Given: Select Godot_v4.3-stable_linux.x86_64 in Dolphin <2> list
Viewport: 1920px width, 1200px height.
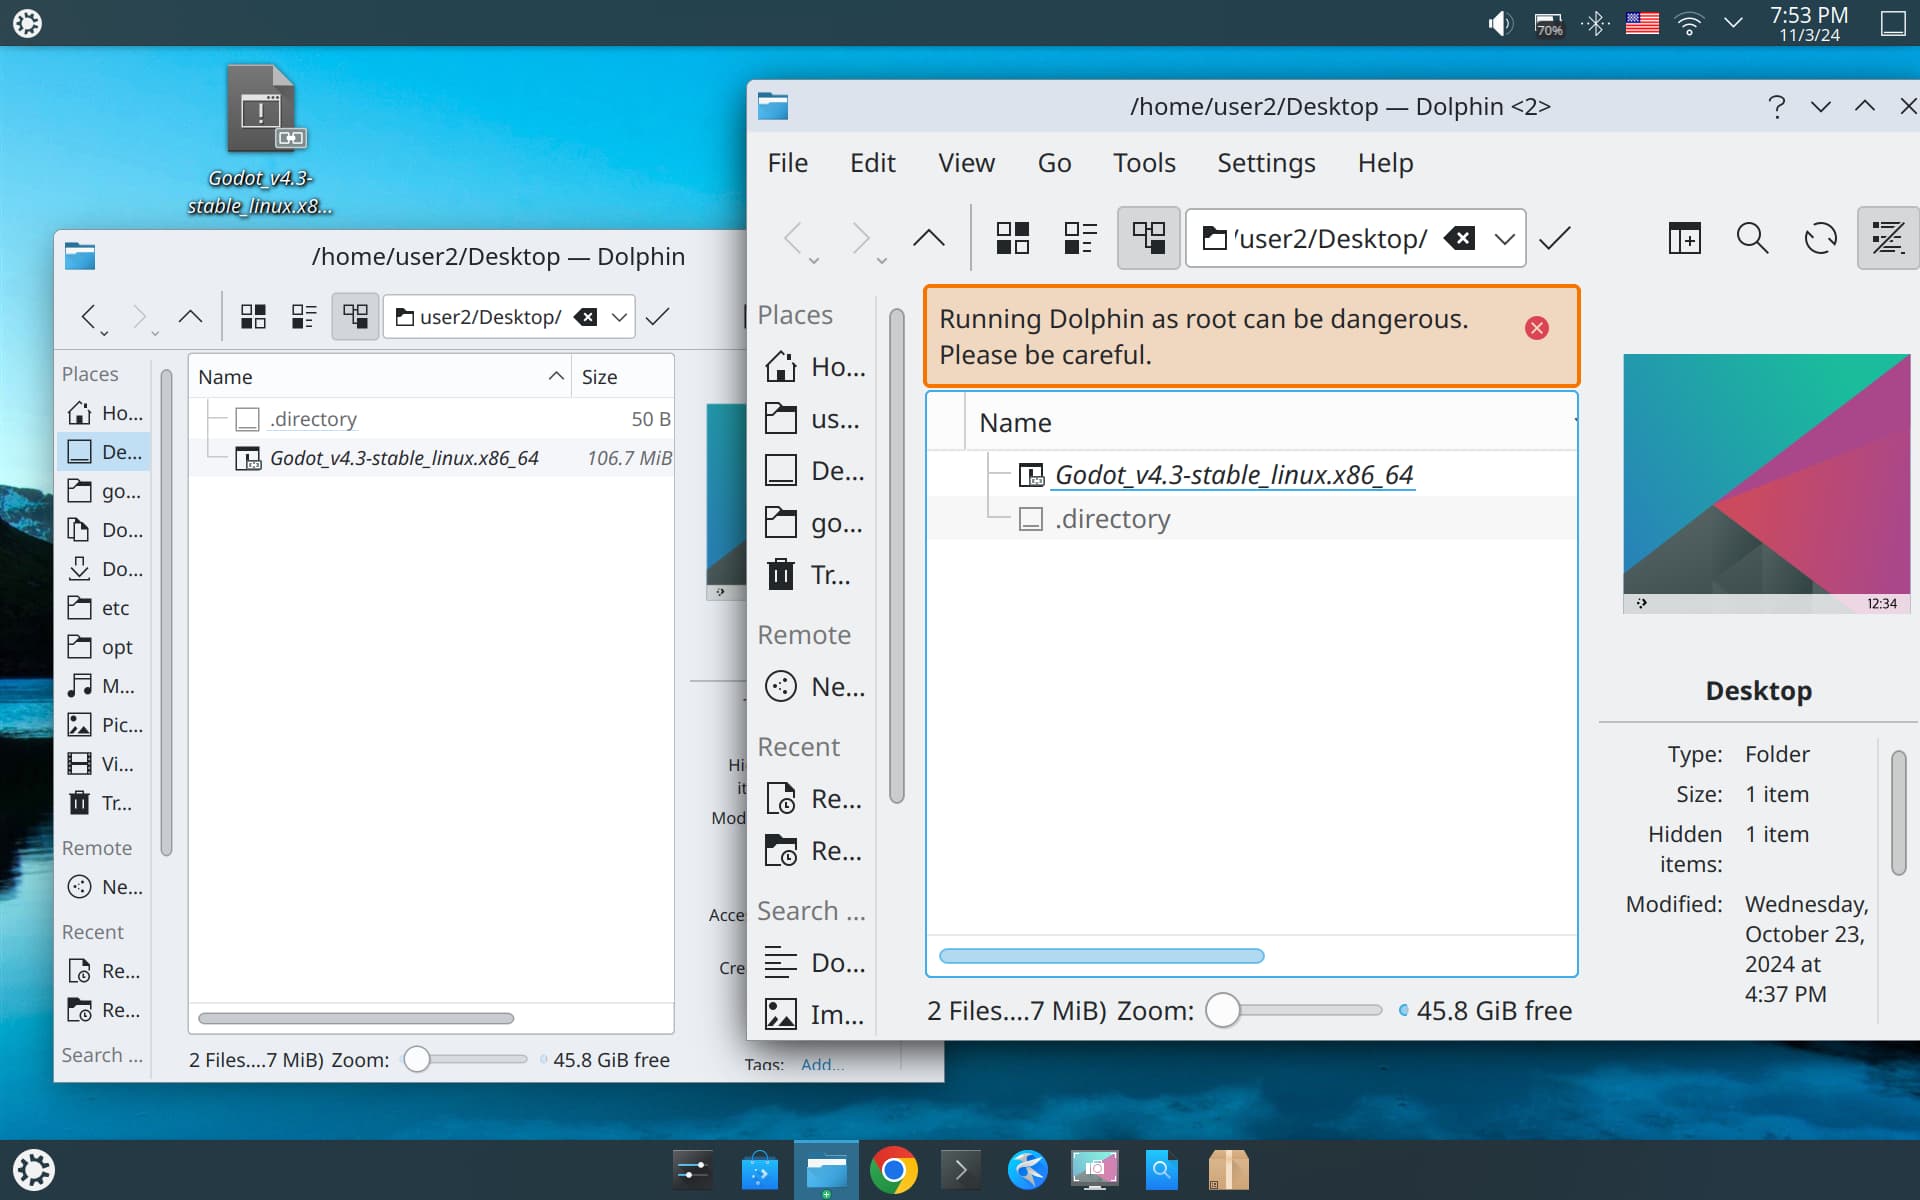Looking at the screenshot, I should [x=1233, y=475].
